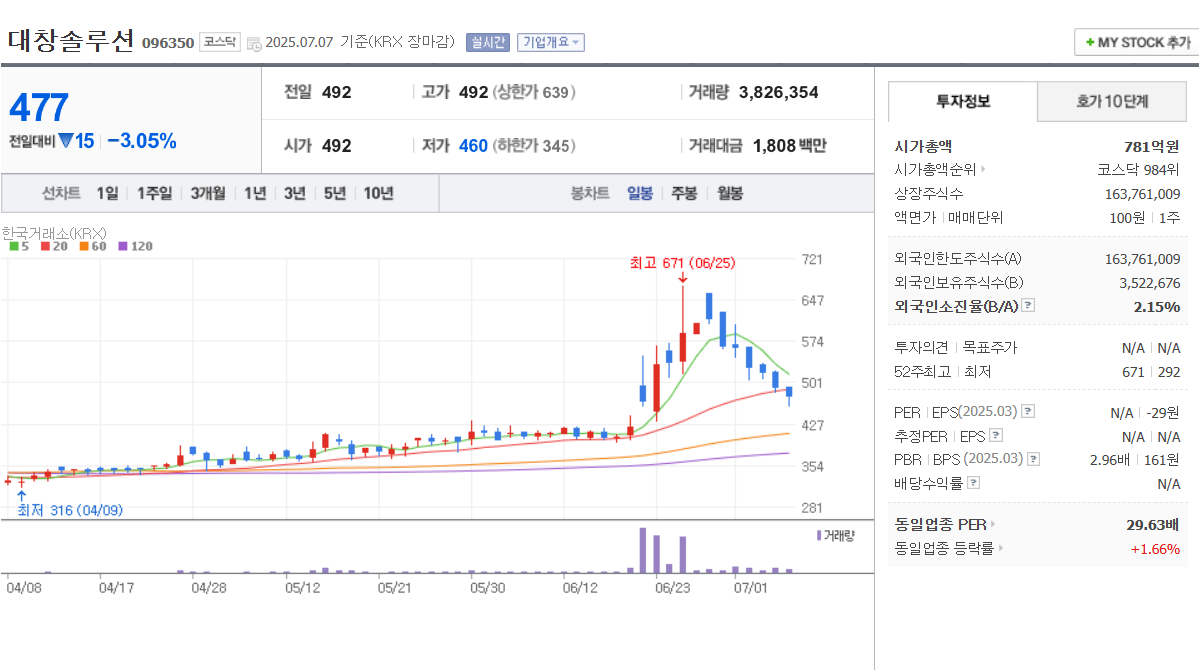
Task: Click the 외국인소진율 value 2.15%
Action: 1157,306
